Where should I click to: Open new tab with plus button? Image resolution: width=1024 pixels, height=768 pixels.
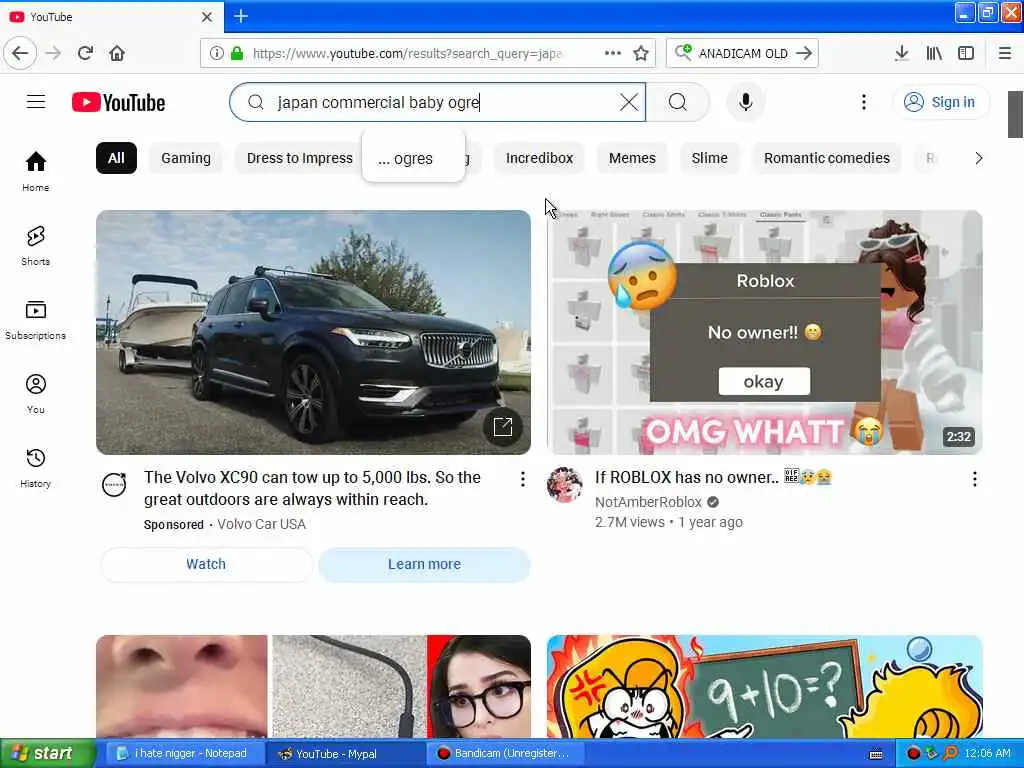[241, 16]
